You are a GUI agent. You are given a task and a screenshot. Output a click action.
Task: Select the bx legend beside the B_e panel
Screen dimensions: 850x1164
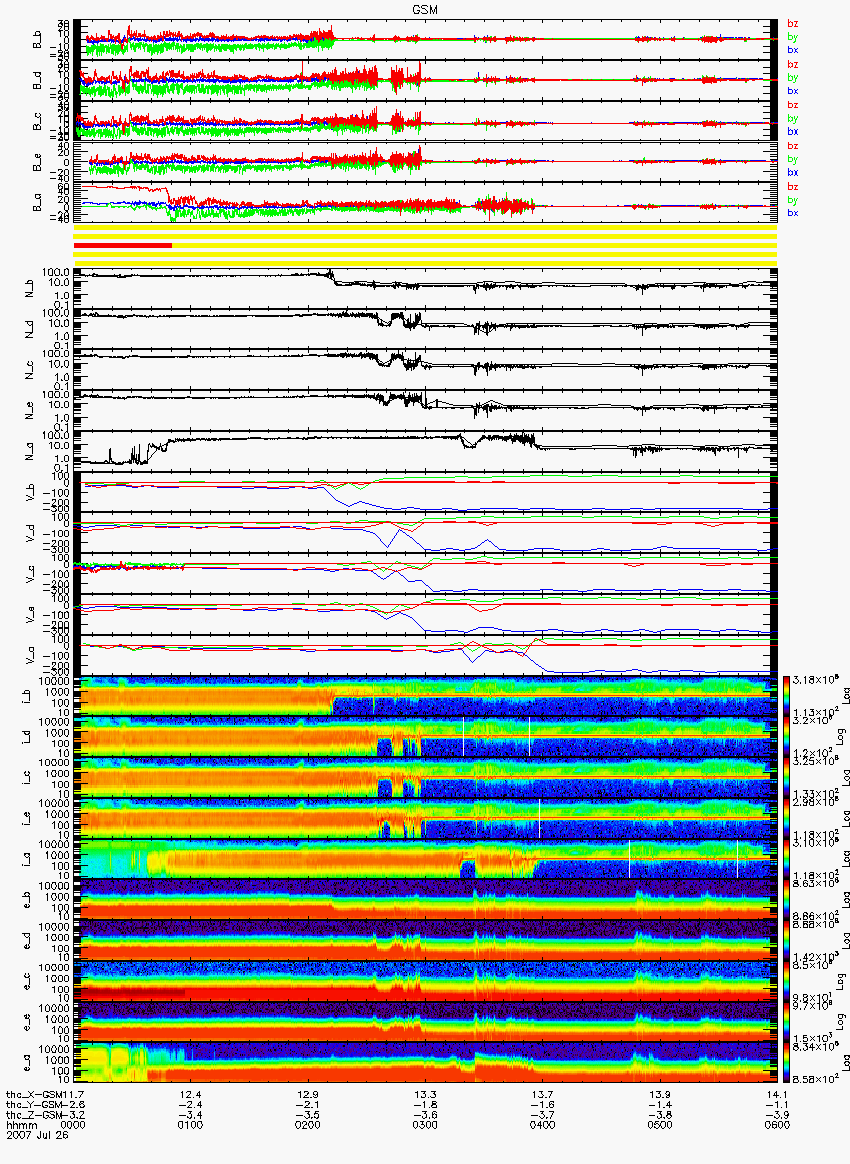click(792, 173)
